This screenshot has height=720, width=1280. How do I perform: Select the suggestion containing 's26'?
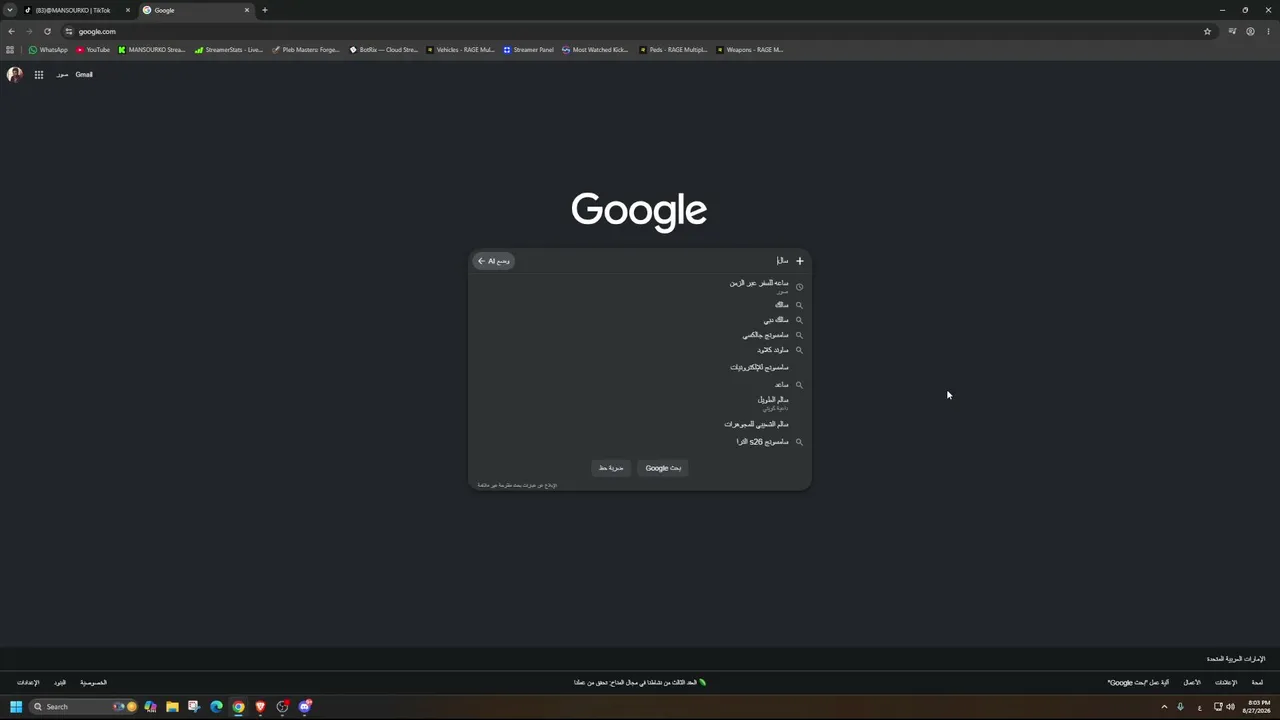tap(640, 442)
